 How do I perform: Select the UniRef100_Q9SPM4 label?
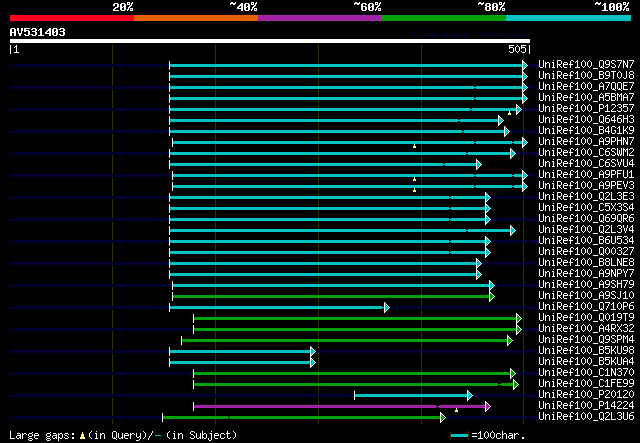tap(586, 340)
